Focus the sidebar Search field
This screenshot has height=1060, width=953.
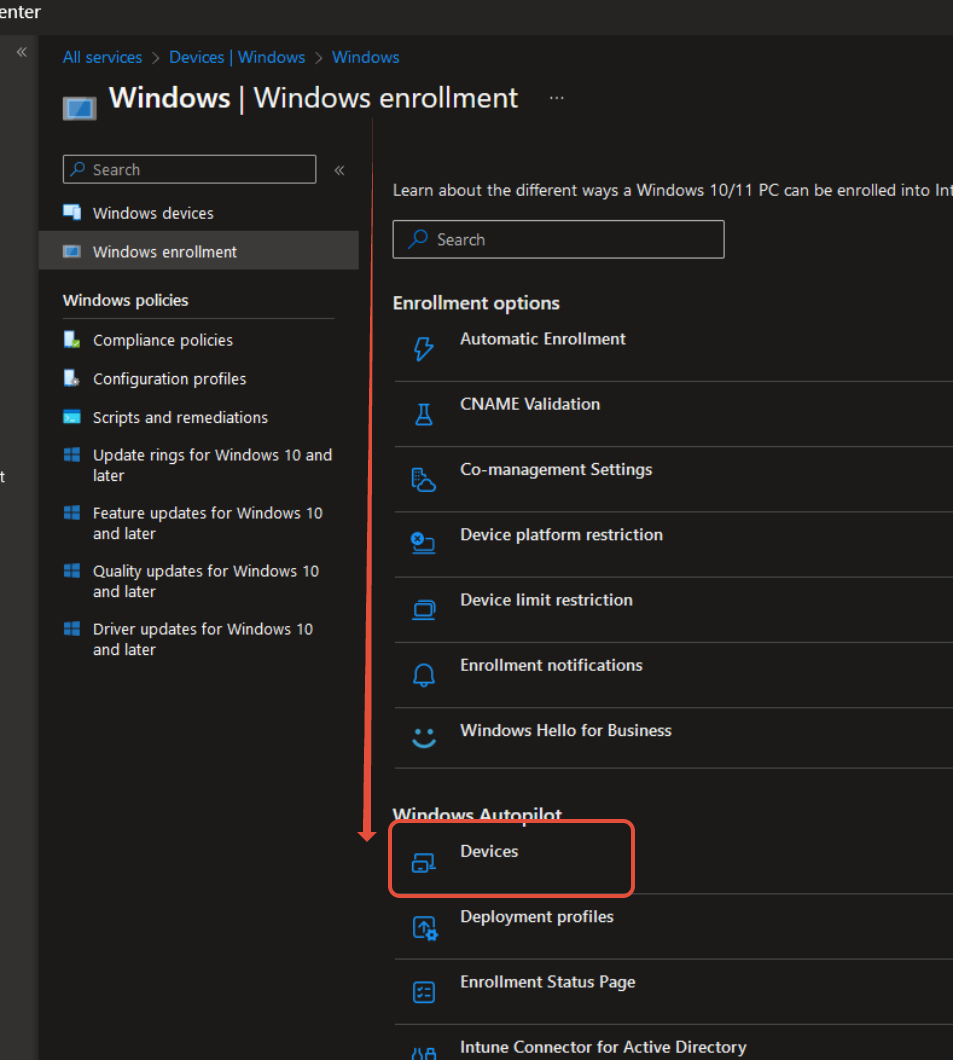point(189,169)
